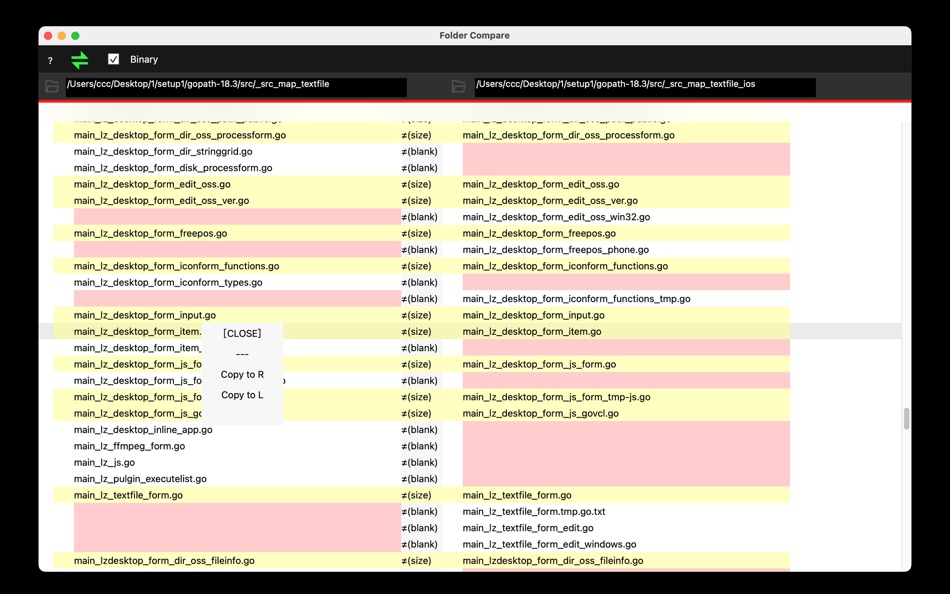Select right main_lz_desktop_form_js_form.go
950x594 pixels.
[539, 364]
